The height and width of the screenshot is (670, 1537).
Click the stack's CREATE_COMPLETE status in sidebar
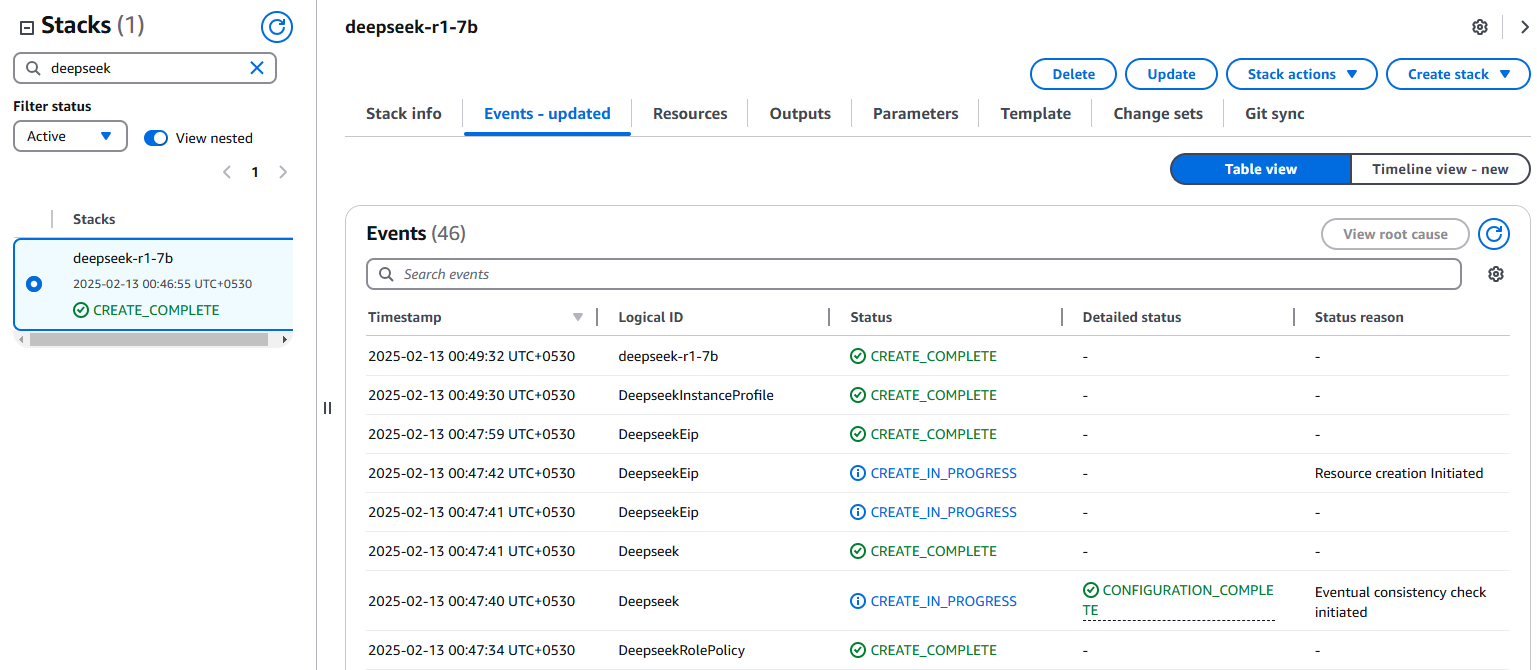pos(146,310)
